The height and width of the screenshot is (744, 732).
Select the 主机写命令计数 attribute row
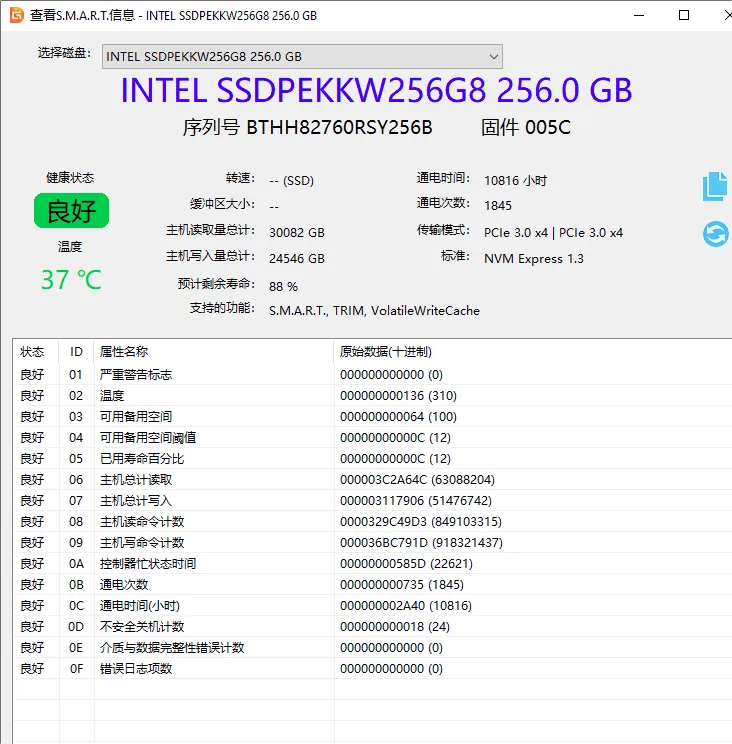point(372,542)
